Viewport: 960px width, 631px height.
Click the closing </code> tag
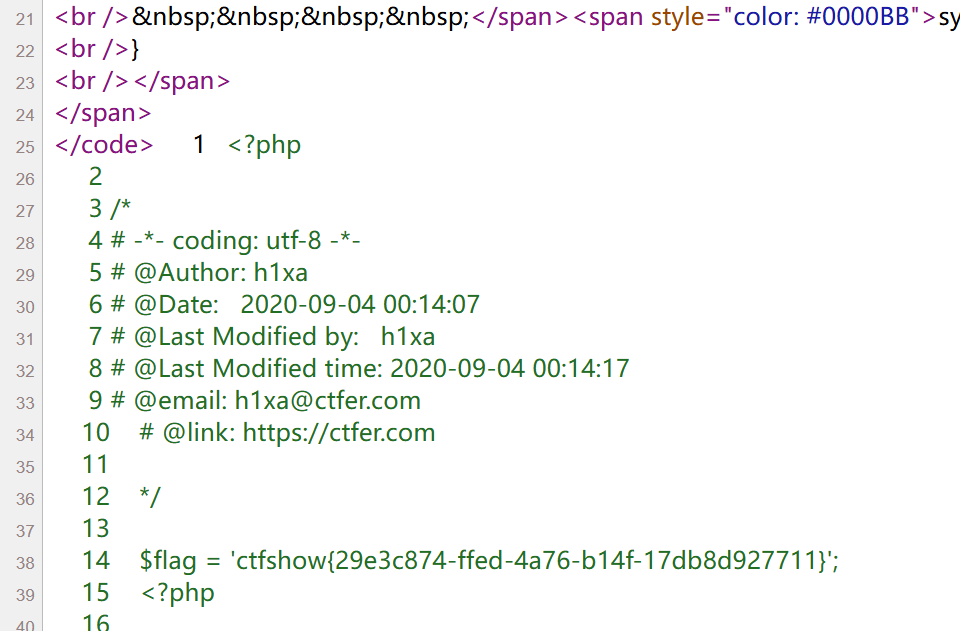(104, 145)
